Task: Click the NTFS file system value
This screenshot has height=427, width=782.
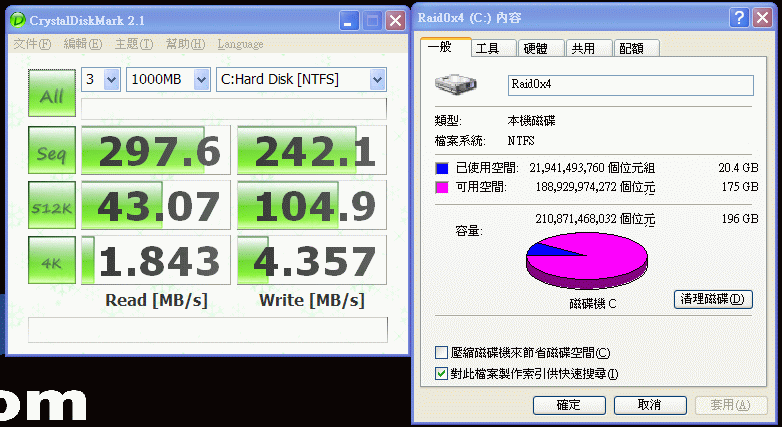Action: 521,141
